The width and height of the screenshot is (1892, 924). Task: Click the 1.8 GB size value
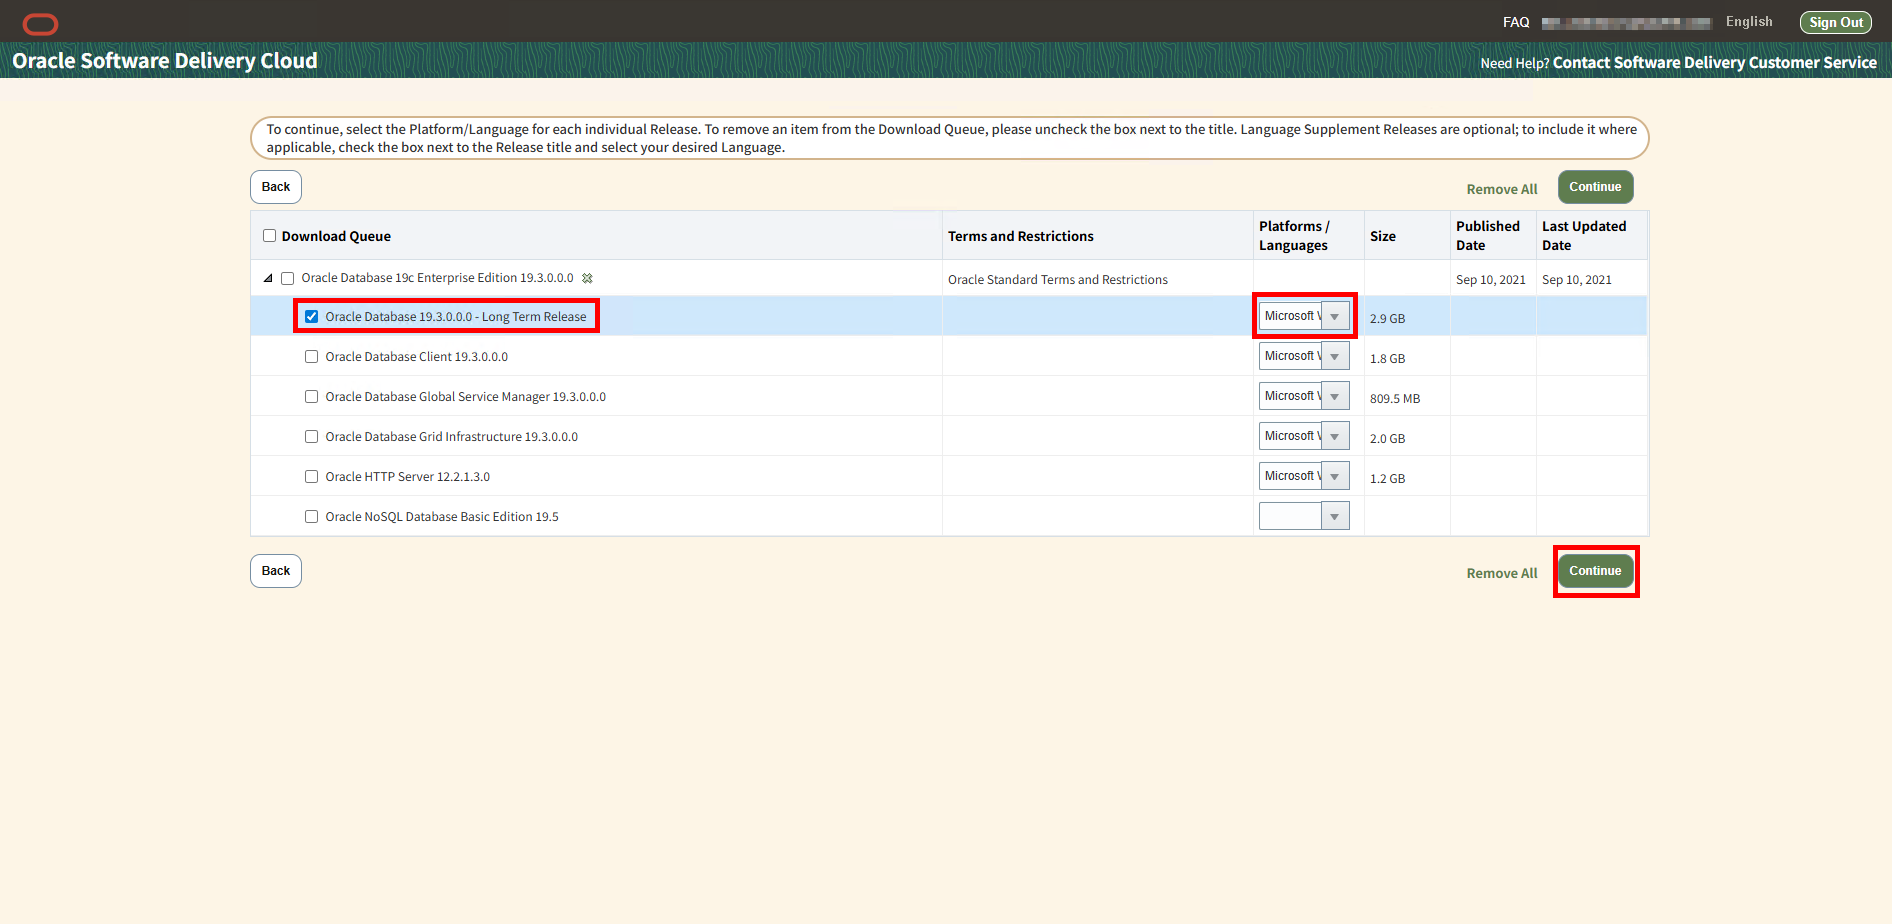[1387, 359]
